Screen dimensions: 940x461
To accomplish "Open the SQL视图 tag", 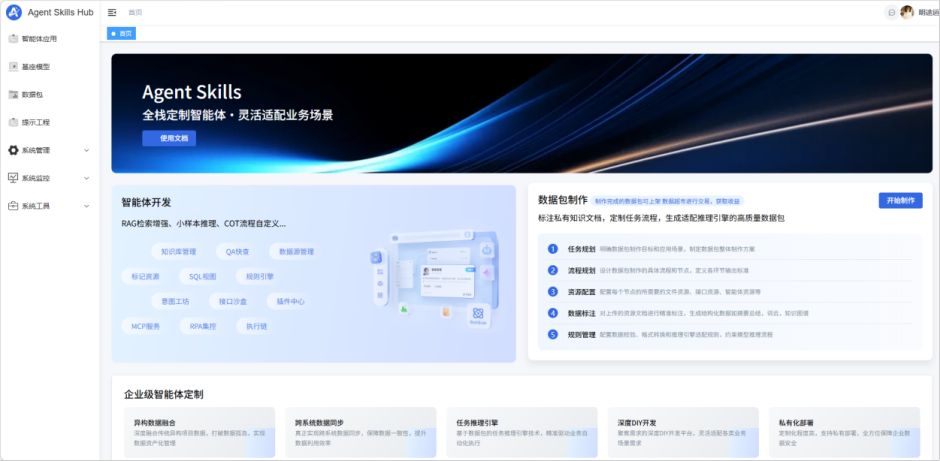I will coord(203,276).
